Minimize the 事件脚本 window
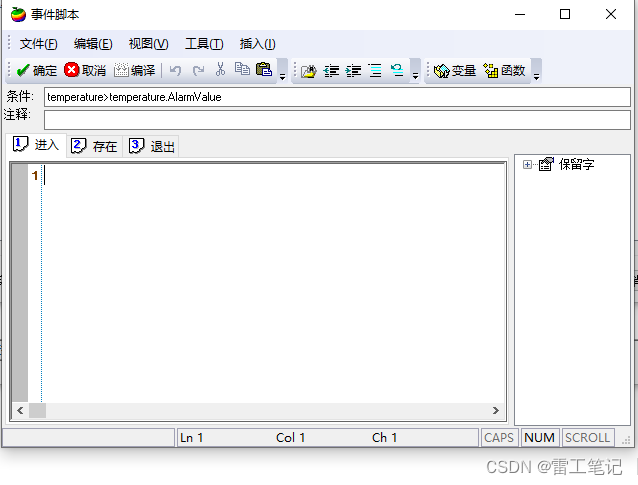Screen dimensions: 638x485 click(520, 14)
